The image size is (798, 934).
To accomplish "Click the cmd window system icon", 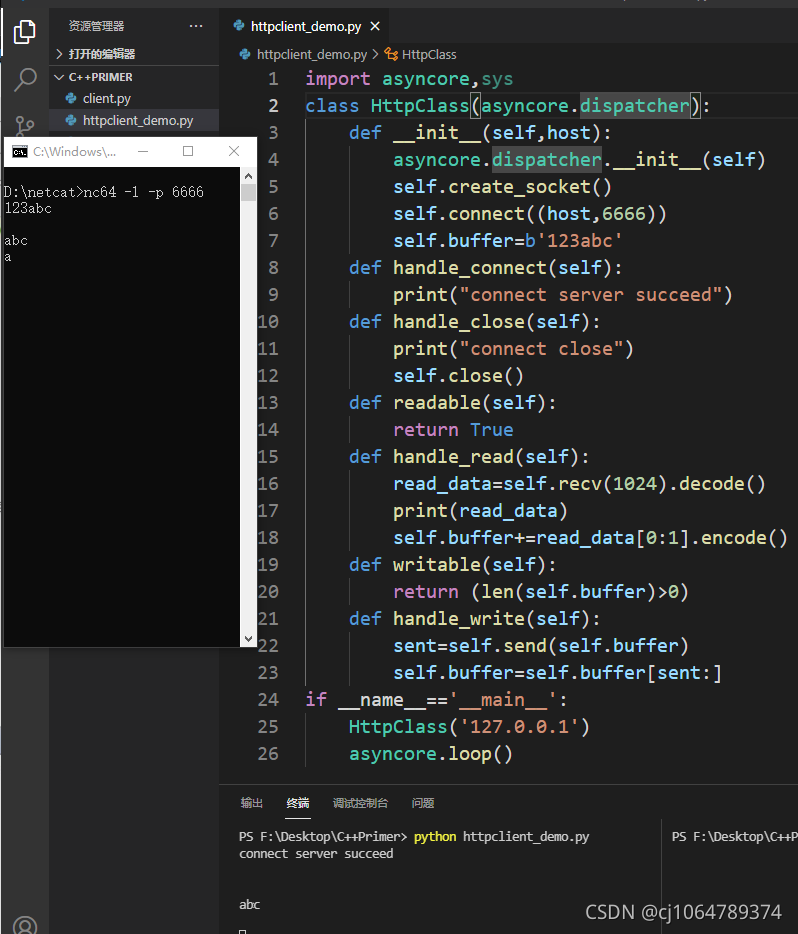I will pos(20,152).
